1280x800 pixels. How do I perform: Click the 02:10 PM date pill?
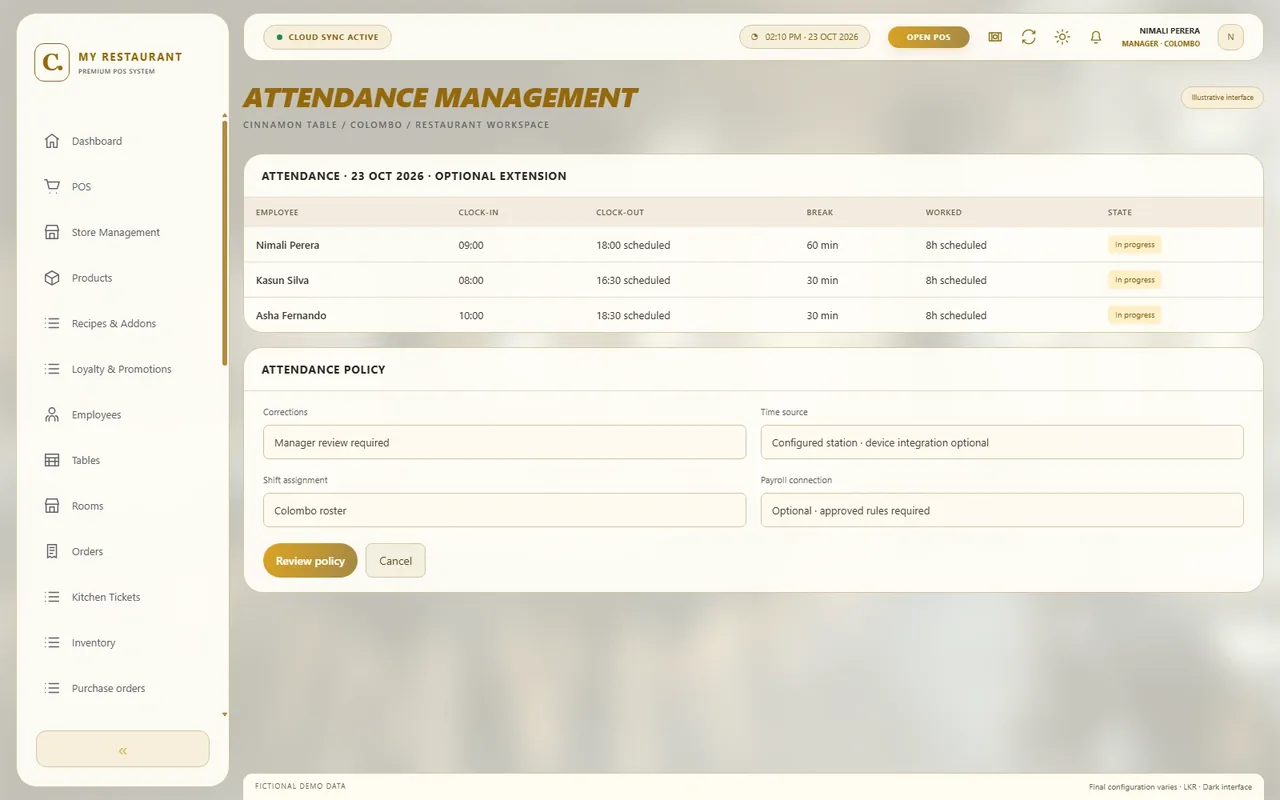[x=804, y=37]
